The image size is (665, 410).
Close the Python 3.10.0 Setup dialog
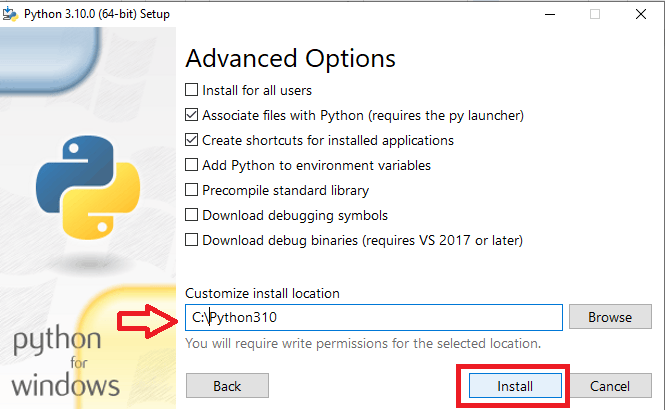[641, 14]
